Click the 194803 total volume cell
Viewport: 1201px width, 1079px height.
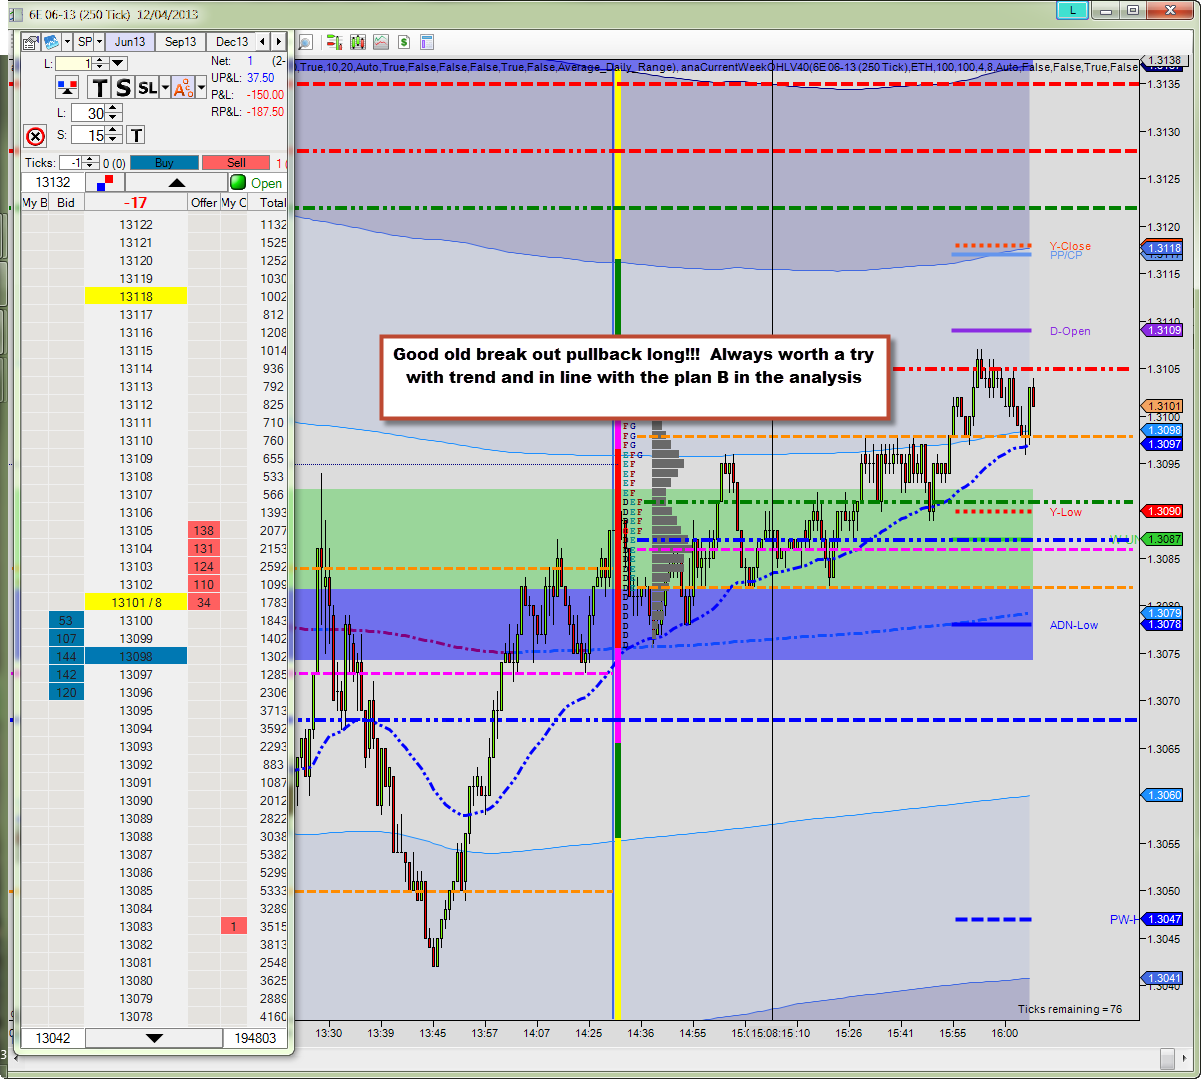[x=255, y=1038]
